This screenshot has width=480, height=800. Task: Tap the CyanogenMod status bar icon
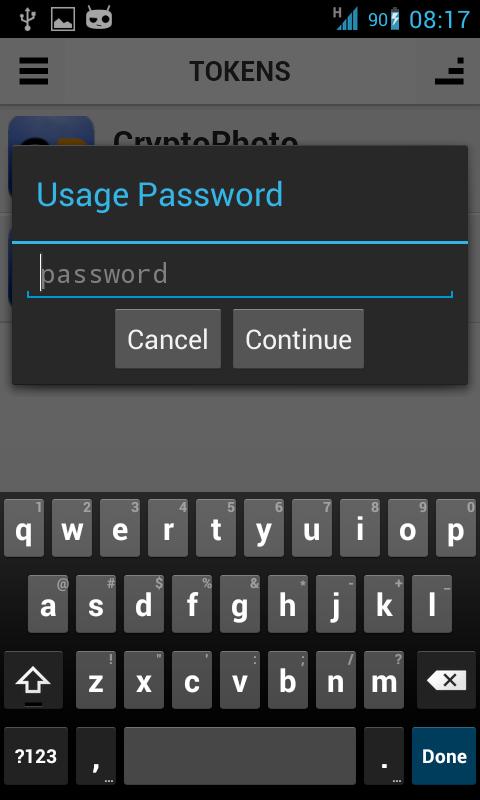coord(99,18)
